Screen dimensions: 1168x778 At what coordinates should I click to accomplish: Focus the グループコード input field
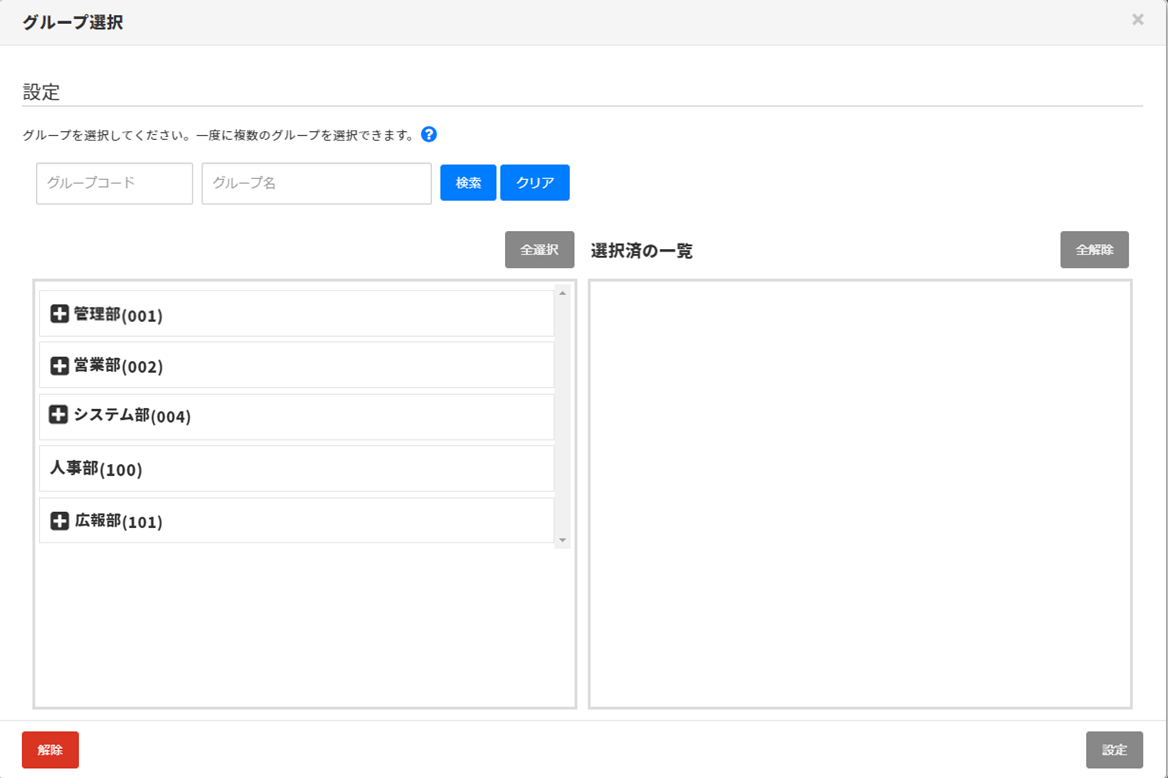pos(114,184)
